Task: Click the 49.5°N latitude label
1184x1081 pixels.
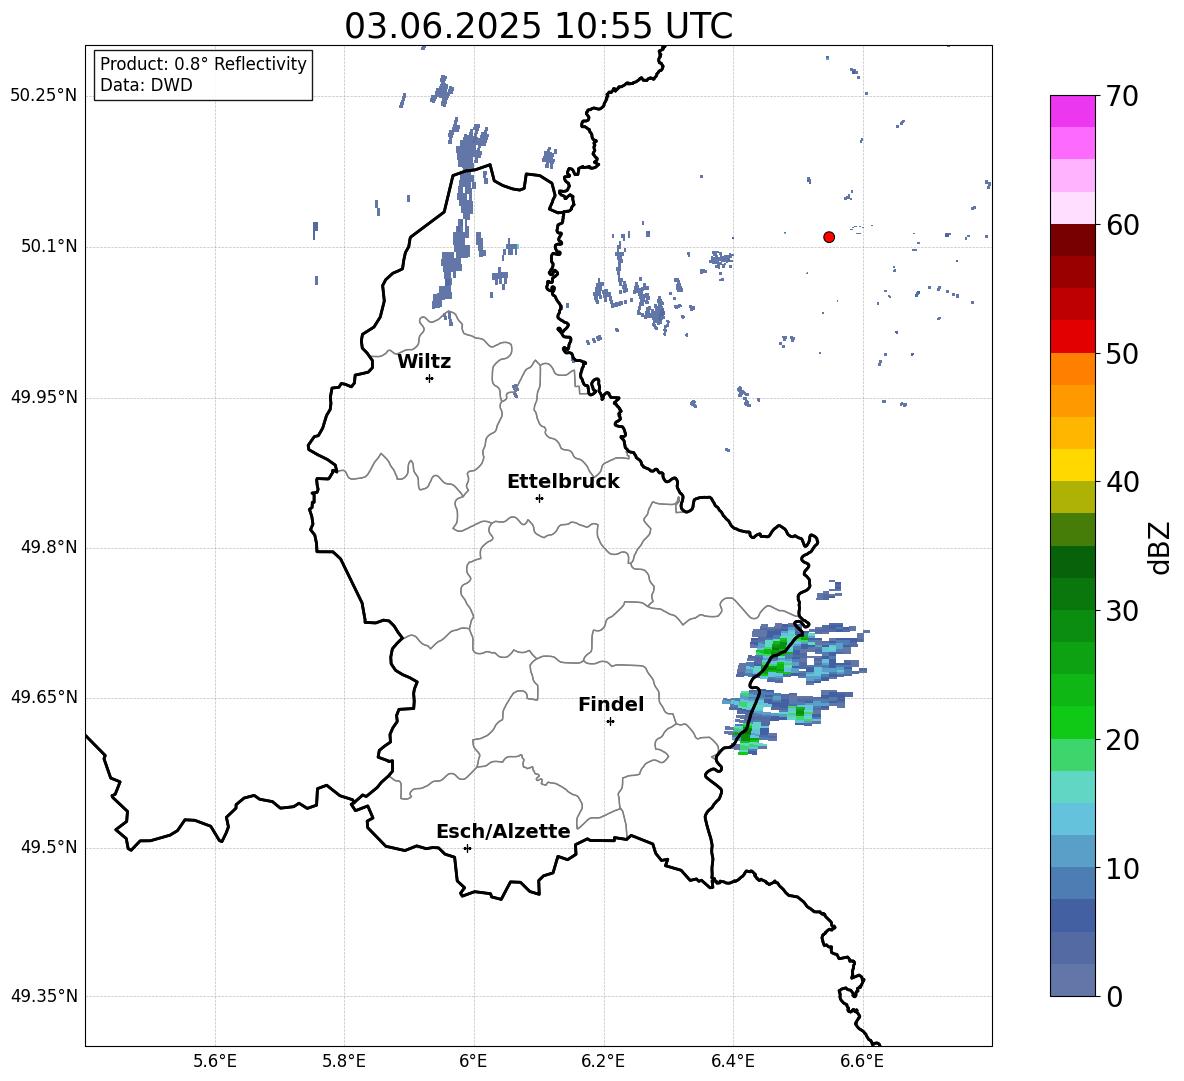Action: (x=49, y=847)
